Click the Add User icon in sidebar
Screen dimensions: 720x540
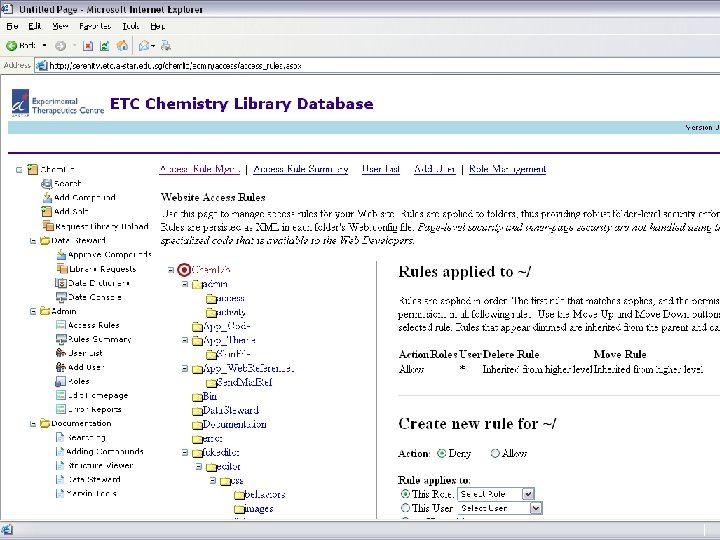61,367
